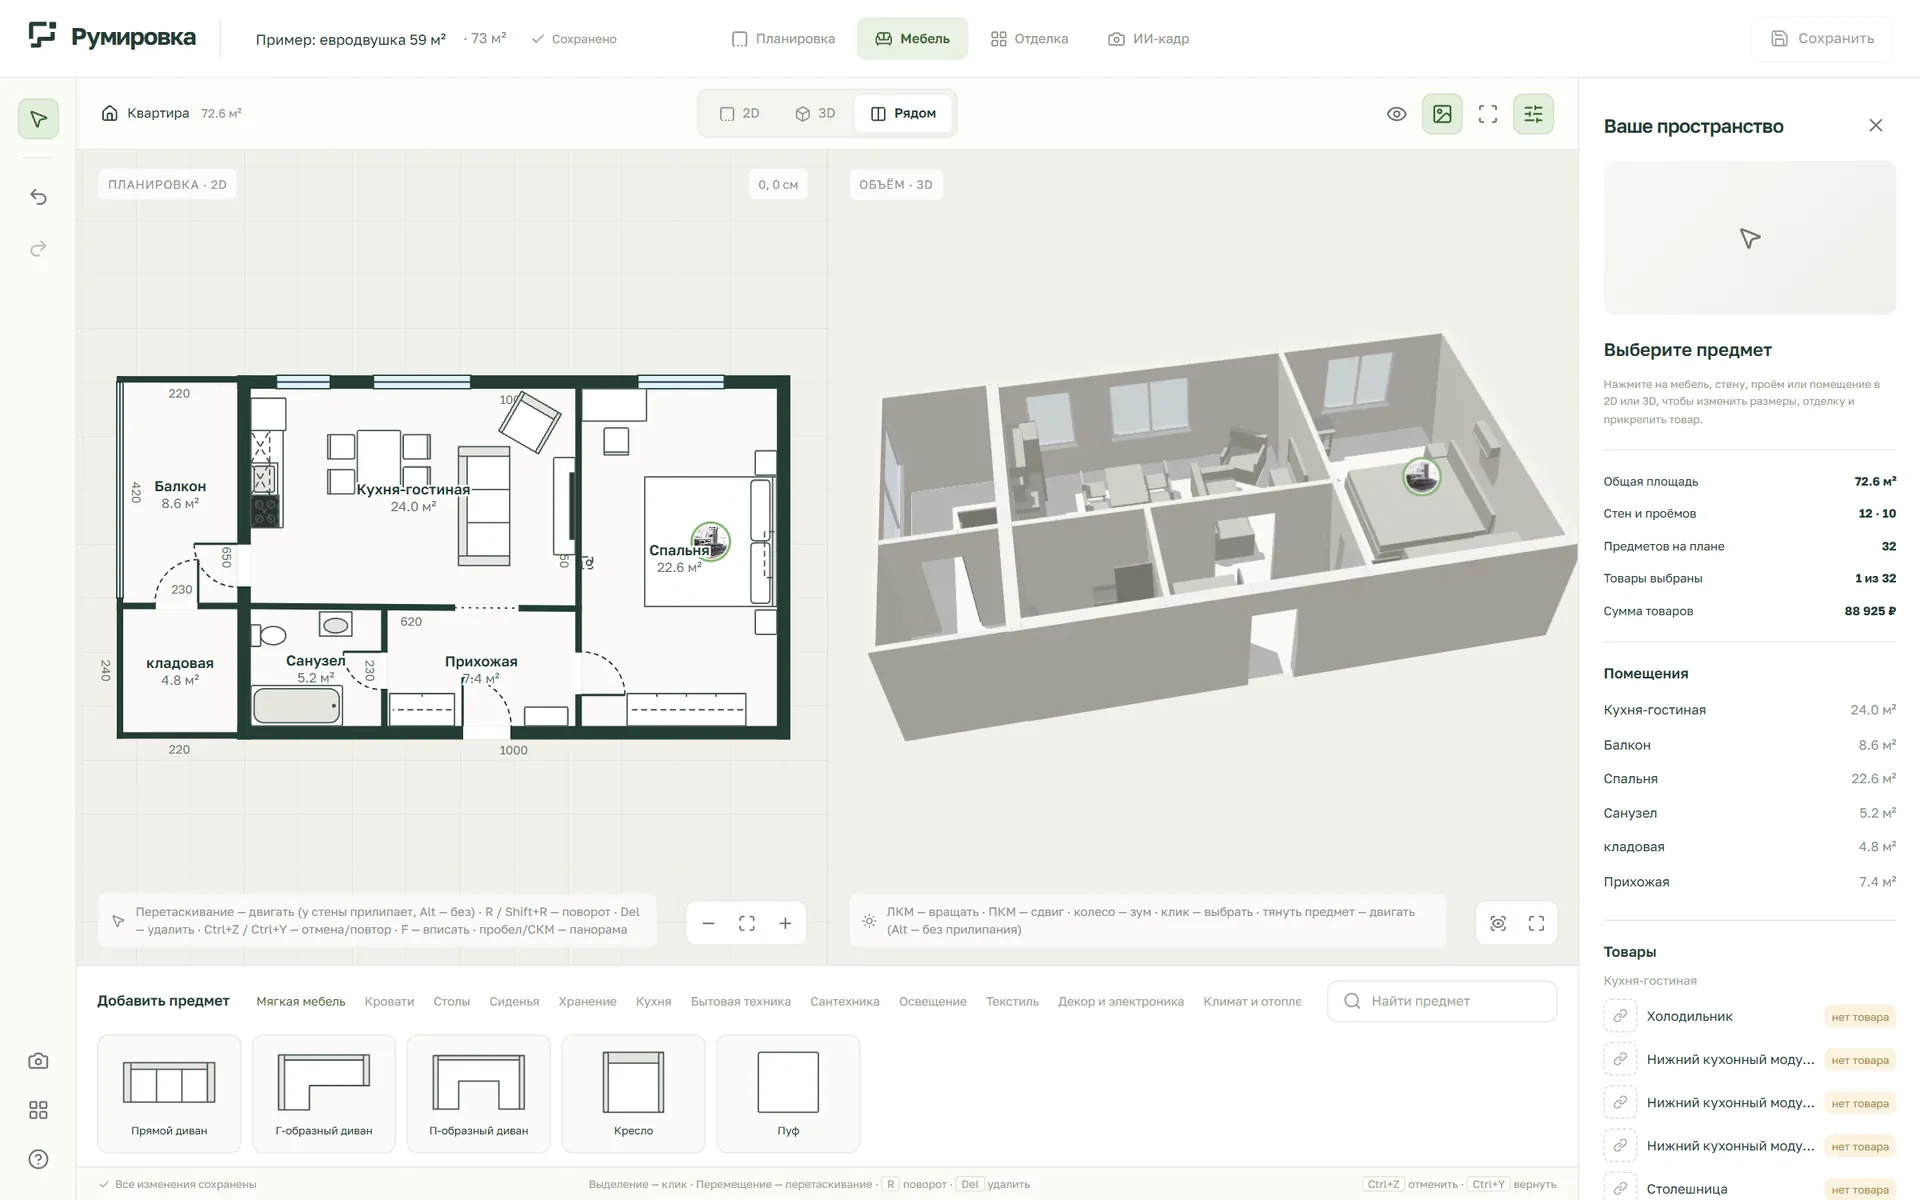This screenshot has width=1920, height=1200.
Task: Toggle the settings sliders panel button
Action: click(1533, 114)
